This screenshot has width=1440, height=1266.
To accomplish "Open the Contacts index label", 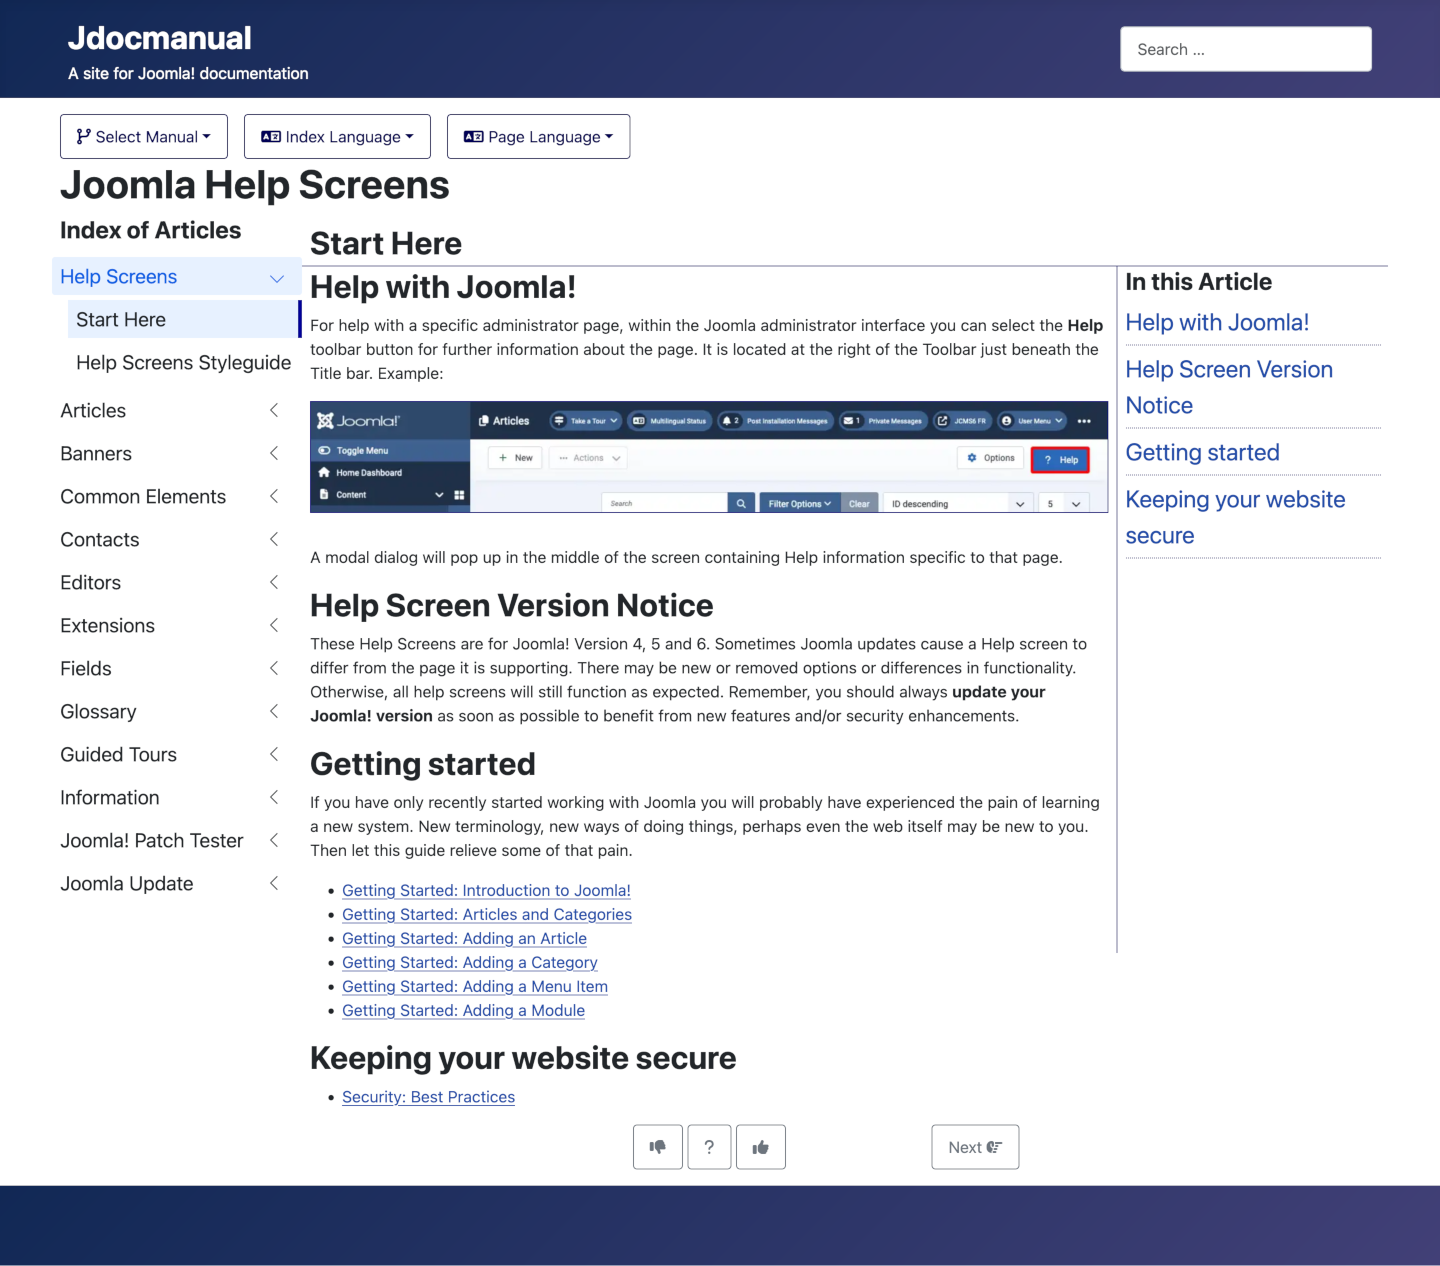I will pyautogui.click(x=100, y=540).
